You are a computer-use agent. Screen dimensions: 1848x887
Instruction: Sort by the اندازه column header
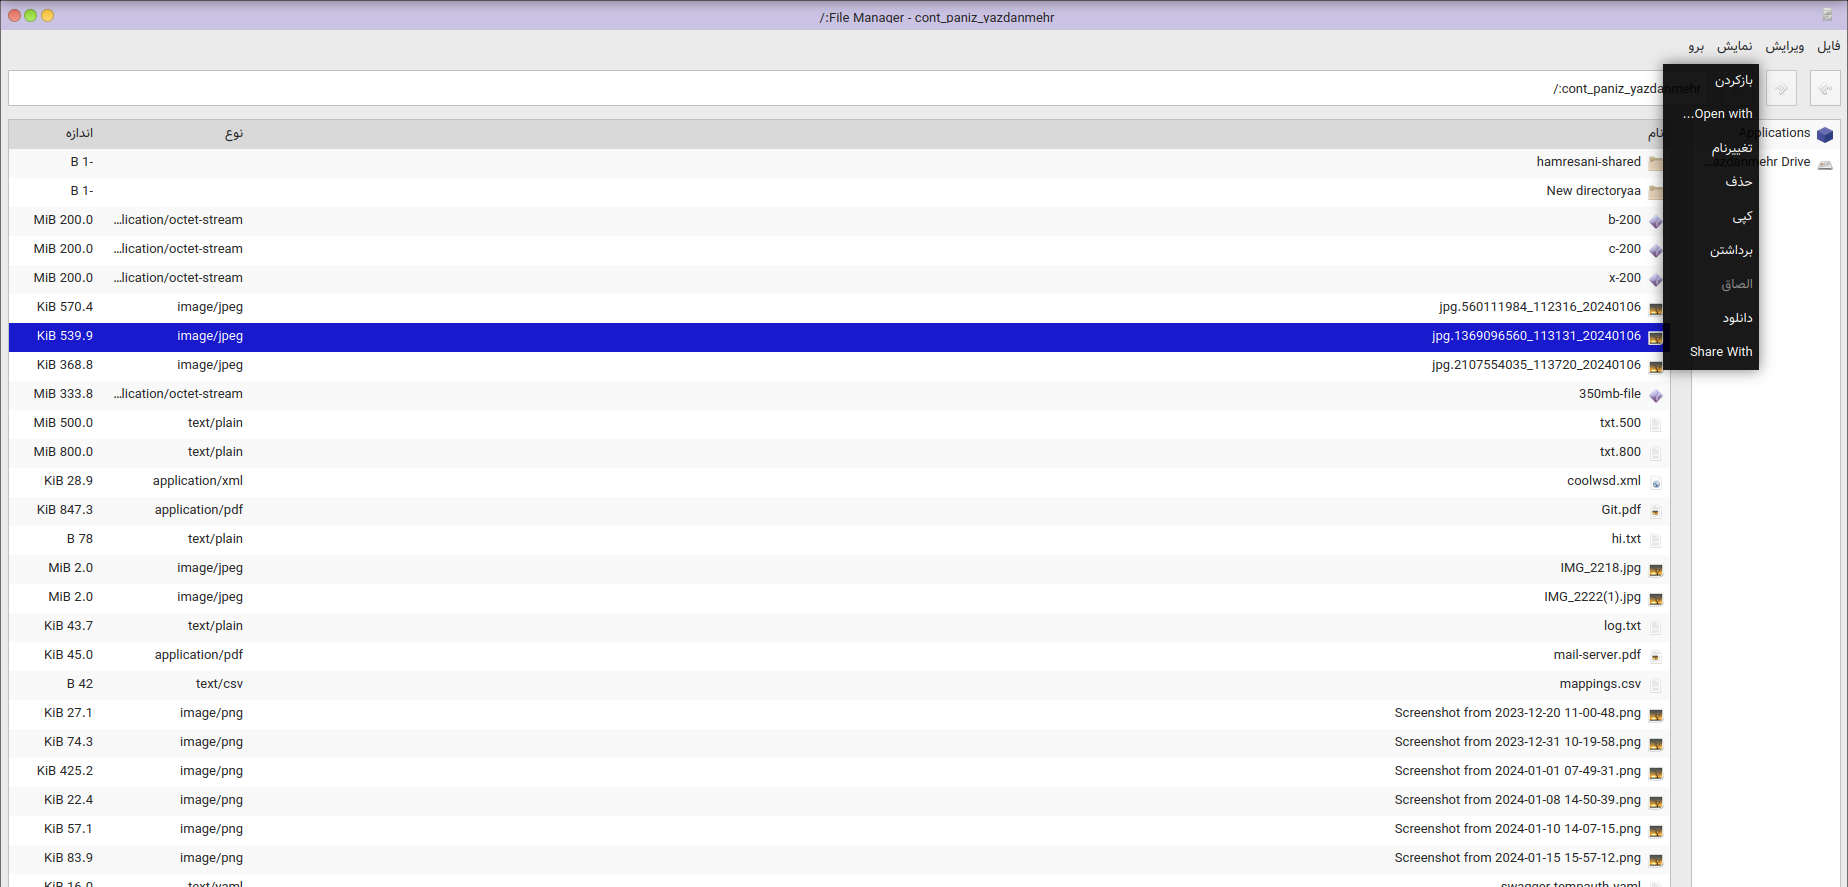(x=79, y=133)
